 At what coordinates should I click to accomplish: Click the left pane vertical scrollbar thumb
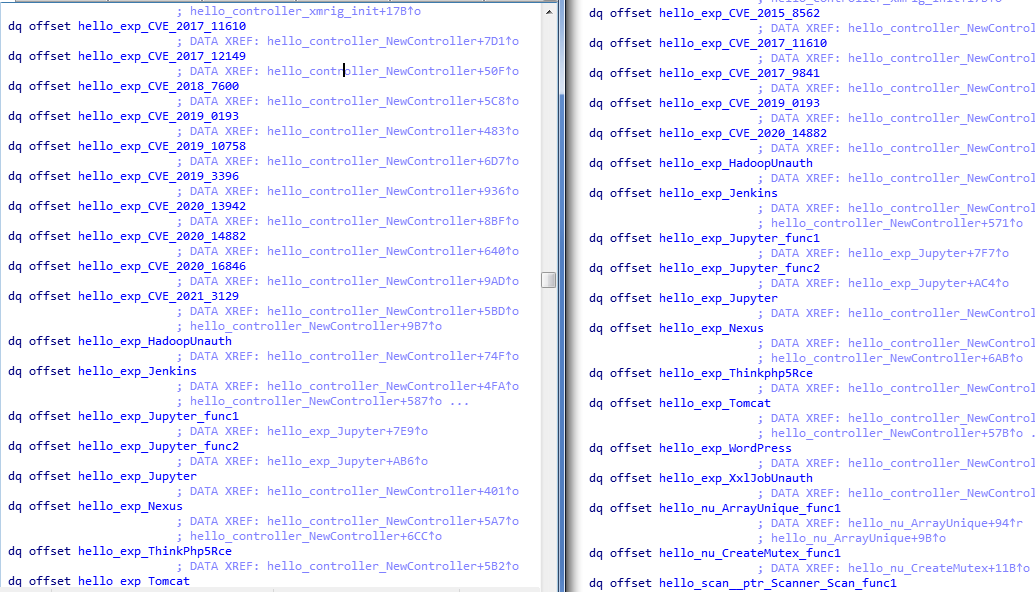[x=549, y=280]
